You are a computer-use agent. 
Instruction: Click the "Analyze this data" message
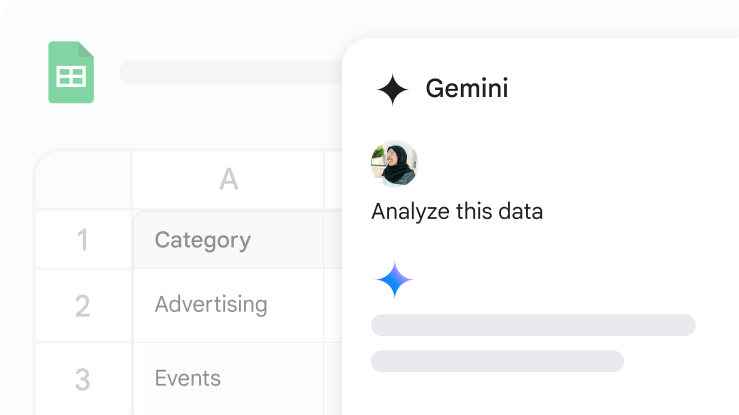456,212
